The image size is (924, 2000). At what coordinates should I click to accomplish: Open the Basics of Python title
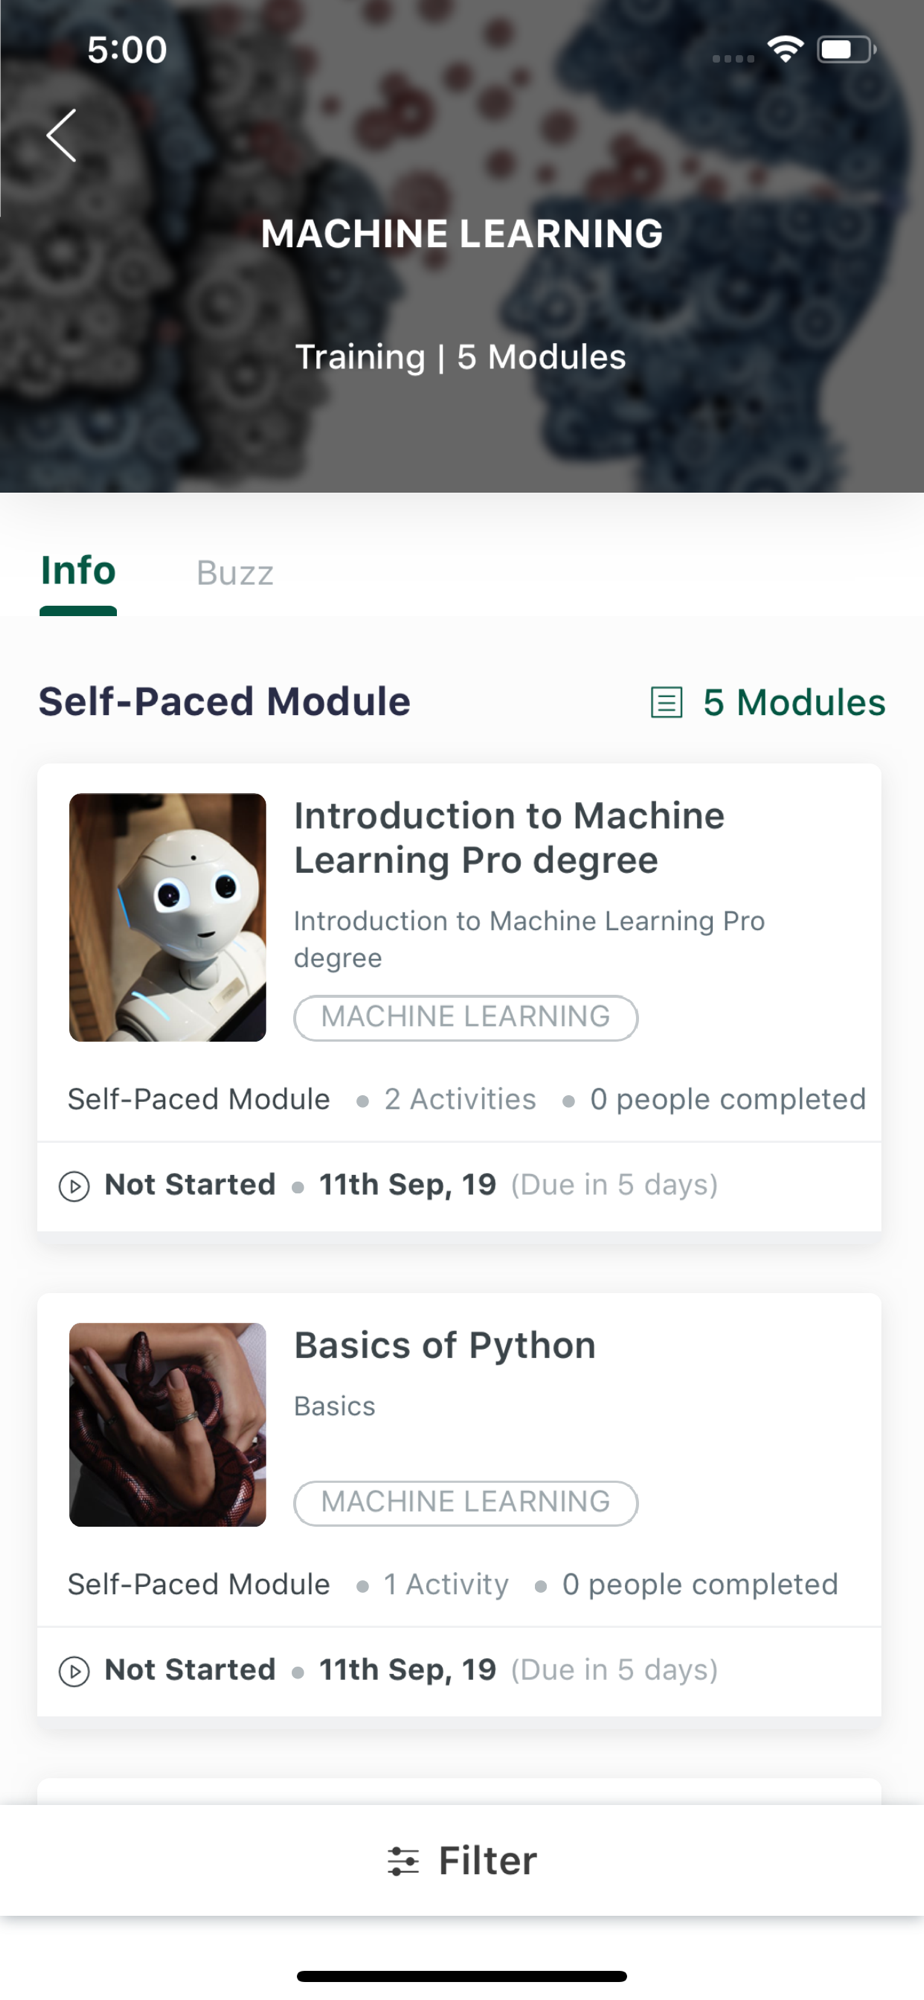tap(445, 1345)
